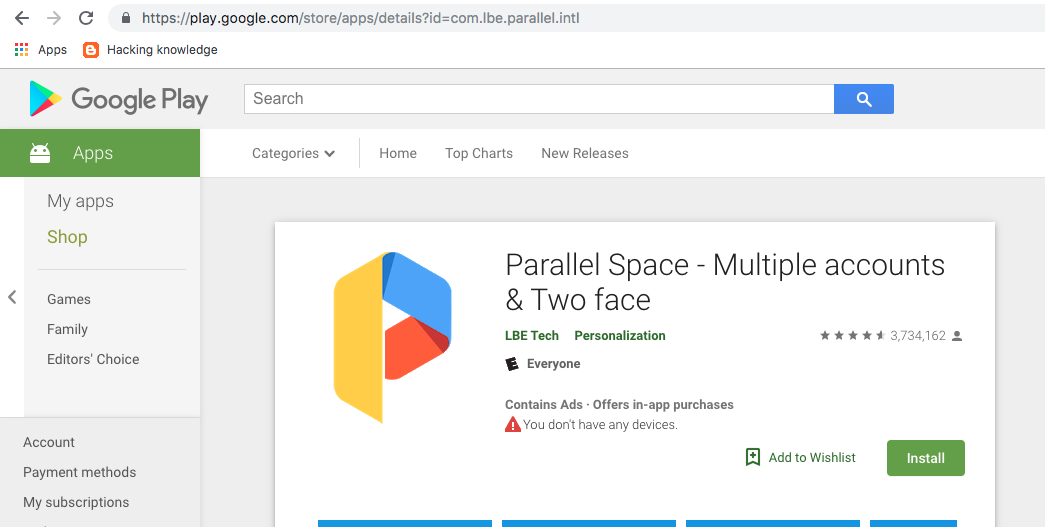Click the browser address bar URL
This screenshot has height=527, width=1045.
361,18
